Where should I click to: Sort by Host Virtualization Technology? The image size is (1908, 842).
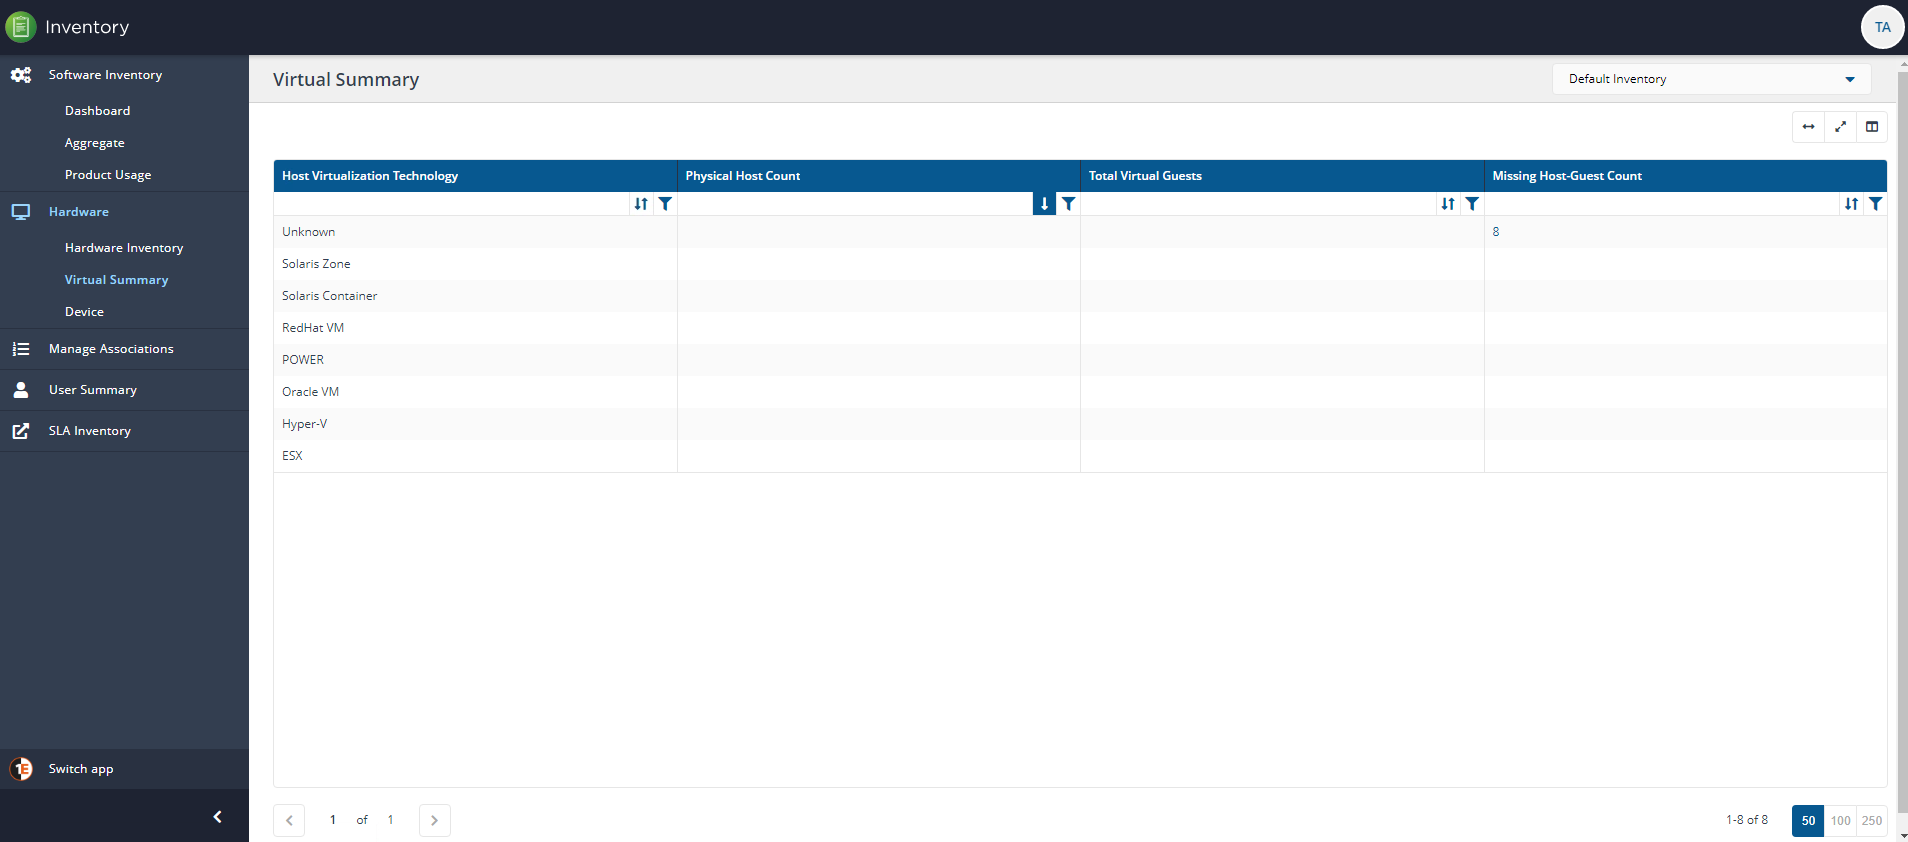[x=641, y=204]
